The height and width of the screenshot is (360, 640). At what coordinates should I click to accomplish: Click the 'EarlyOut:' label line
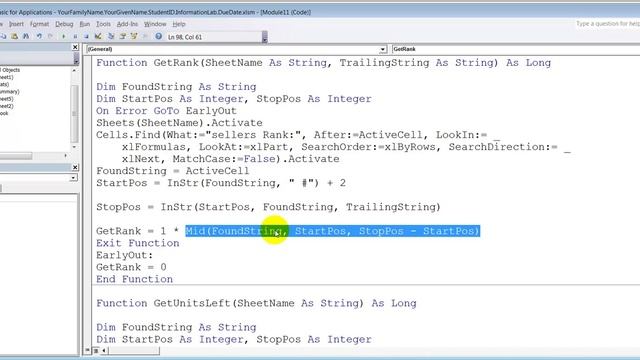[x=124, y=256]
